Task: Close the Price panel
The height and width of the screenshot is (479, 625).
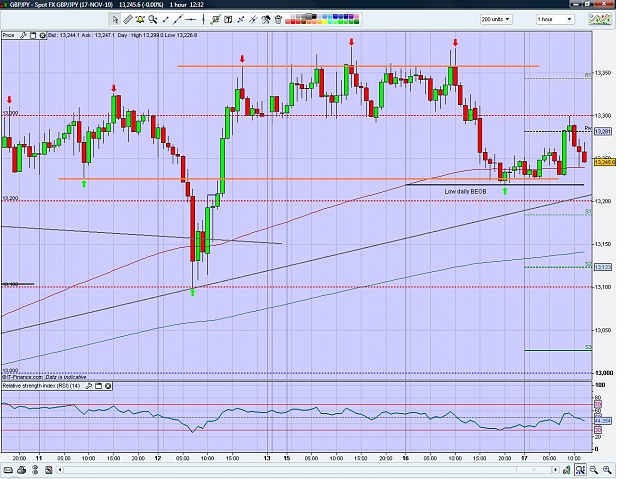Action: [42, 35]
